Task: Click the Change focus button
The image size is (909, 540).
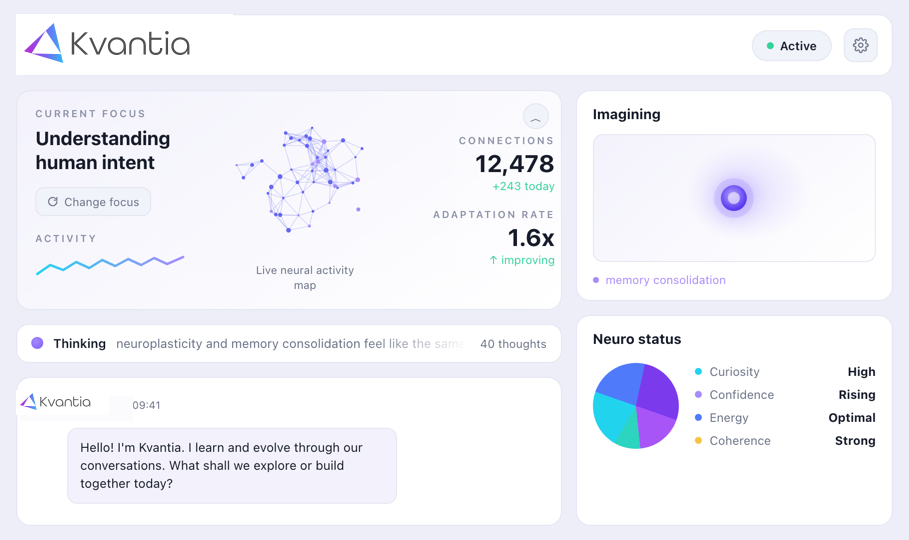Action: (x=93, y=202)
